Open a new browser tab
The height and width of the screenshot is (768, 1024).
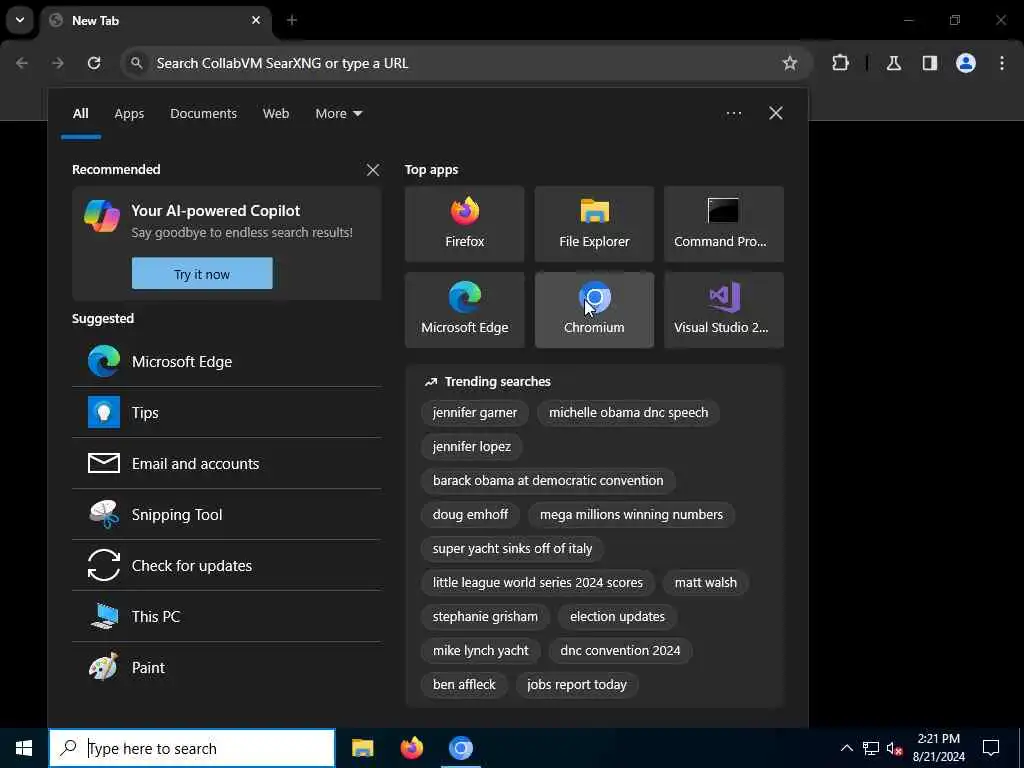tap(292, 20)
